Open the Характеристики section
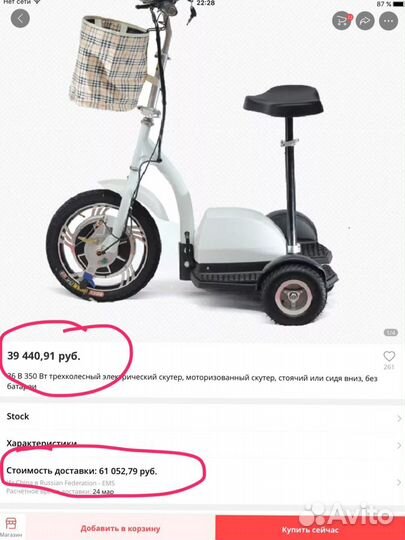The width and height of the screenshot is (405, 540). [x=202, y=444]
